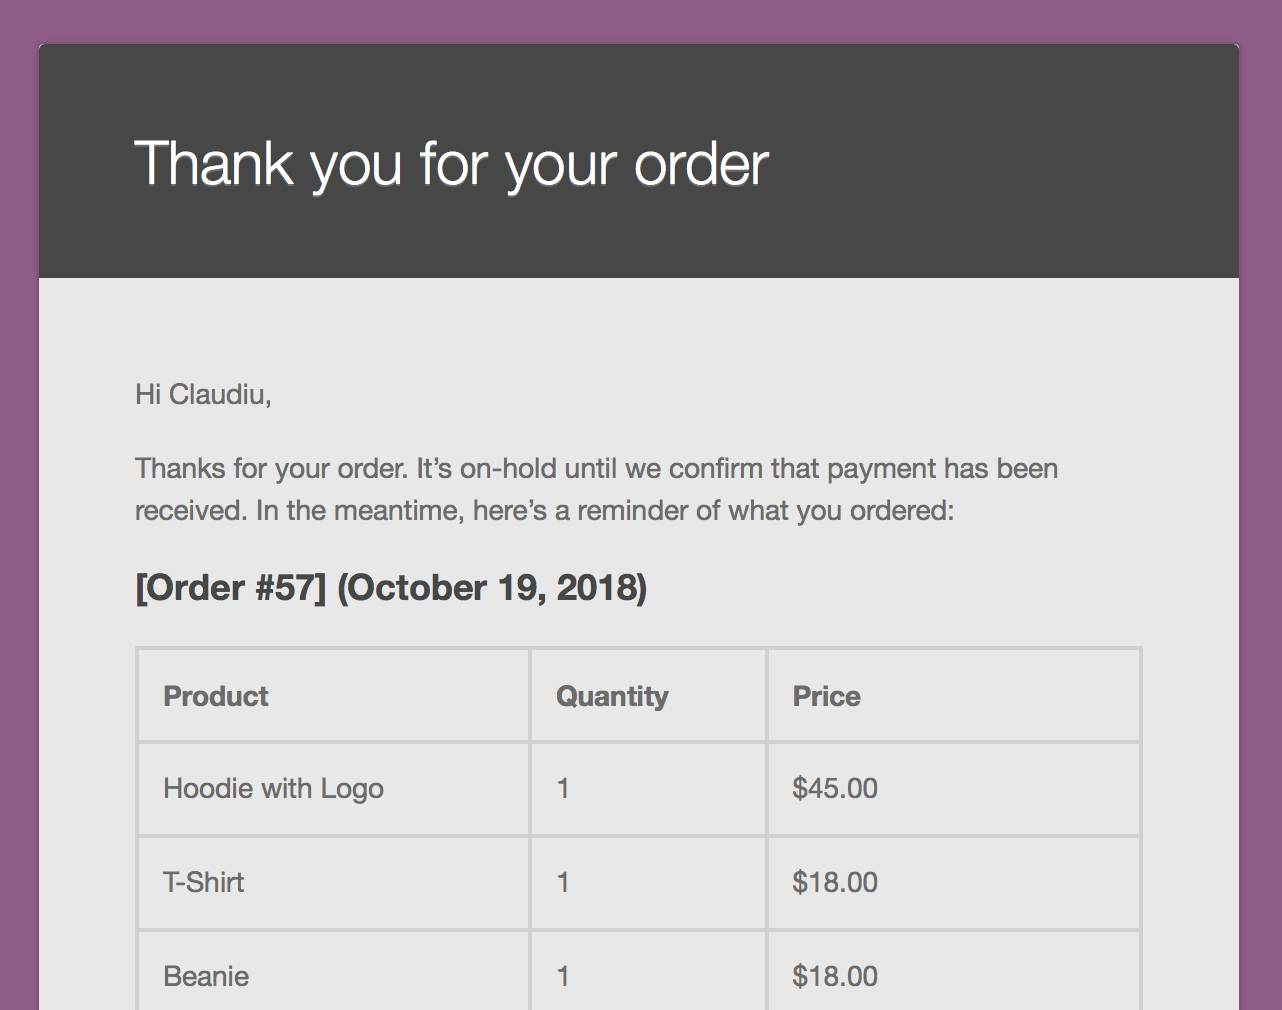Viewport: 1282px width, 1010px height.
Task: Click the "Thank you for your order" heading
Action: pyautogui.click(x=451, y=164)
